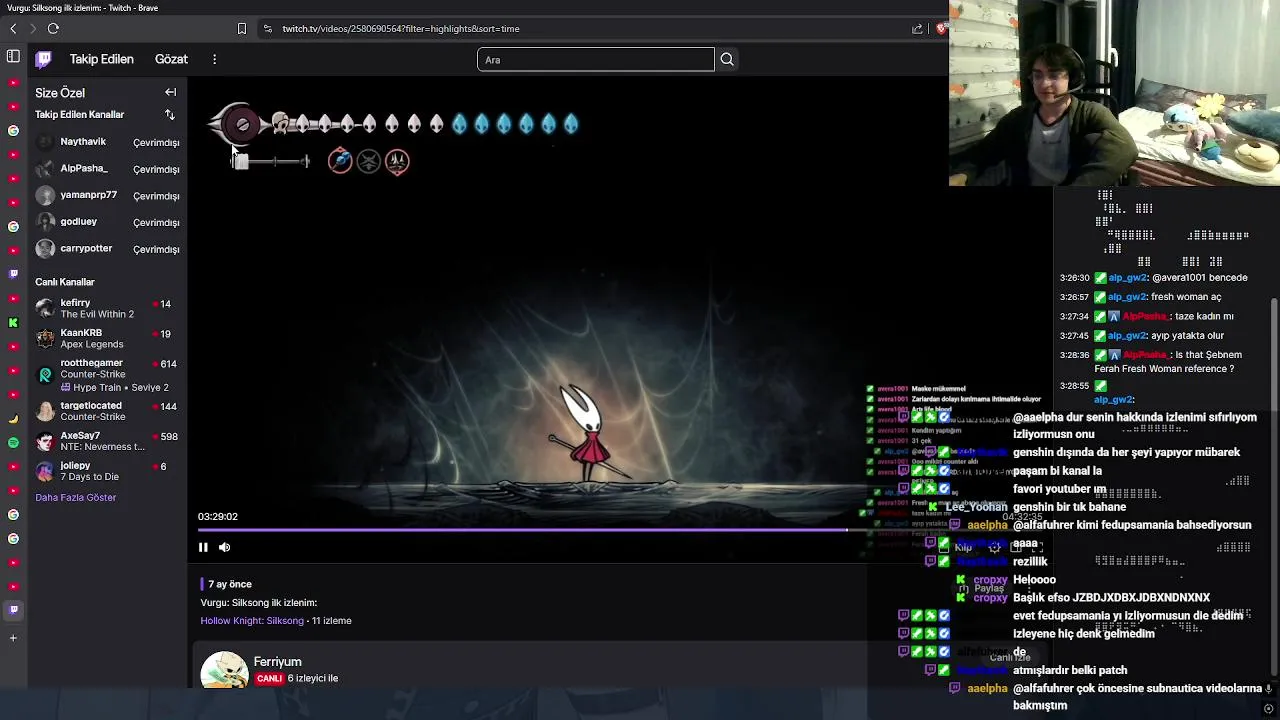
Task: Bookmark this page with the bookmark icon
Action: [241, 29]
